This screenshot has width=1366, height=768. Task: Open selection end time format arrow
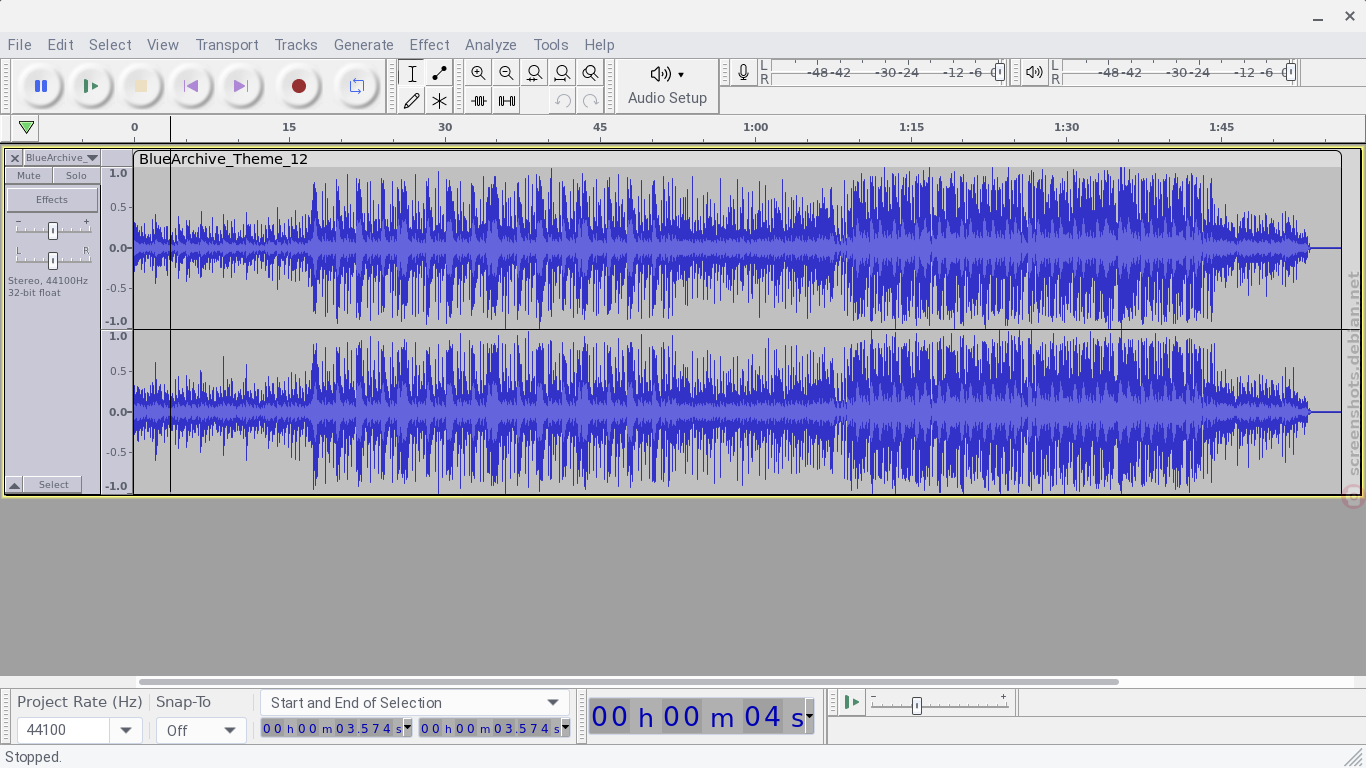[x=565, y=729]
